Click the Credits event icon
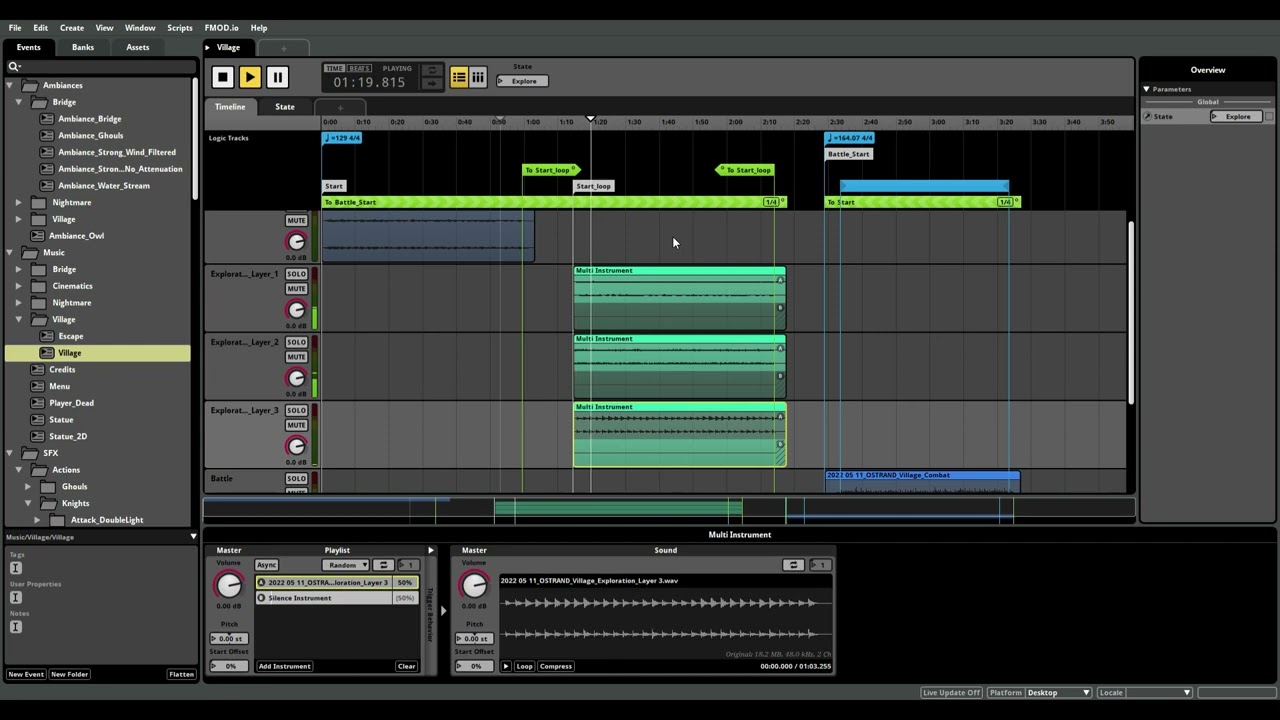Image resolution: width=1280 pixels, height=720 pixels. click(38, 370)
